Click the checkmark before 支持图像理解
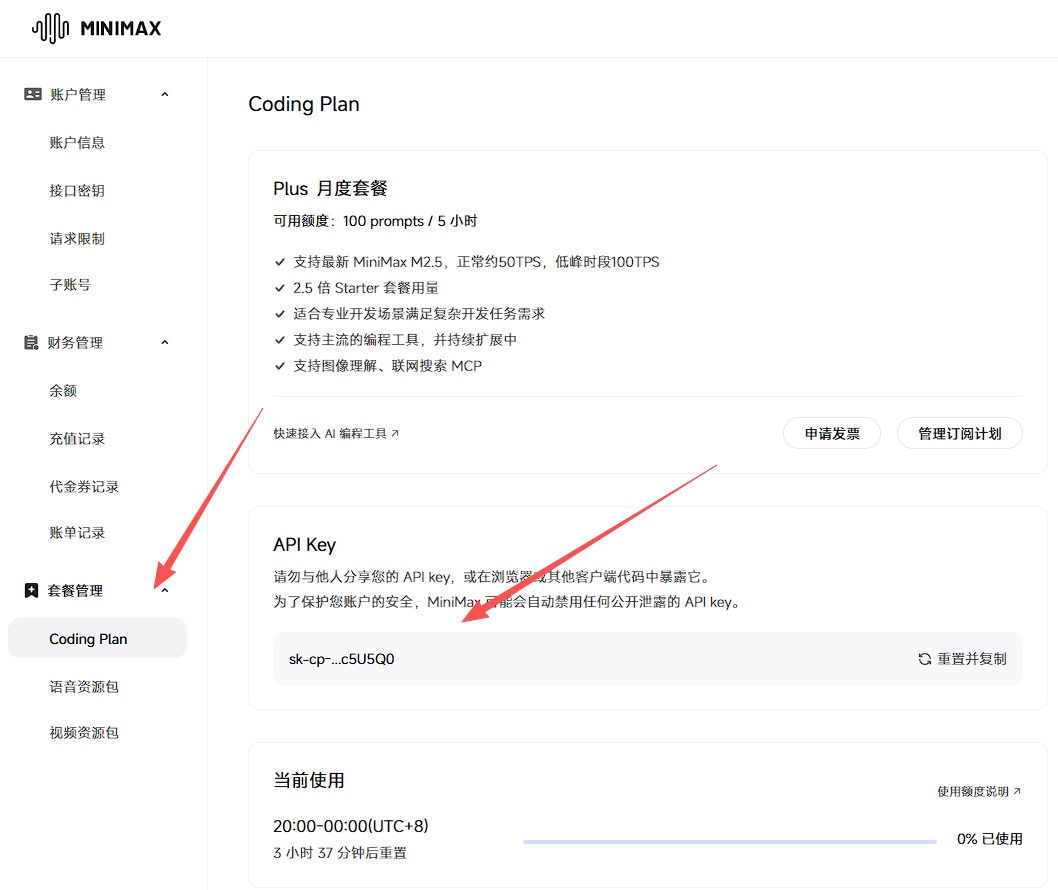 coord(280,366)
